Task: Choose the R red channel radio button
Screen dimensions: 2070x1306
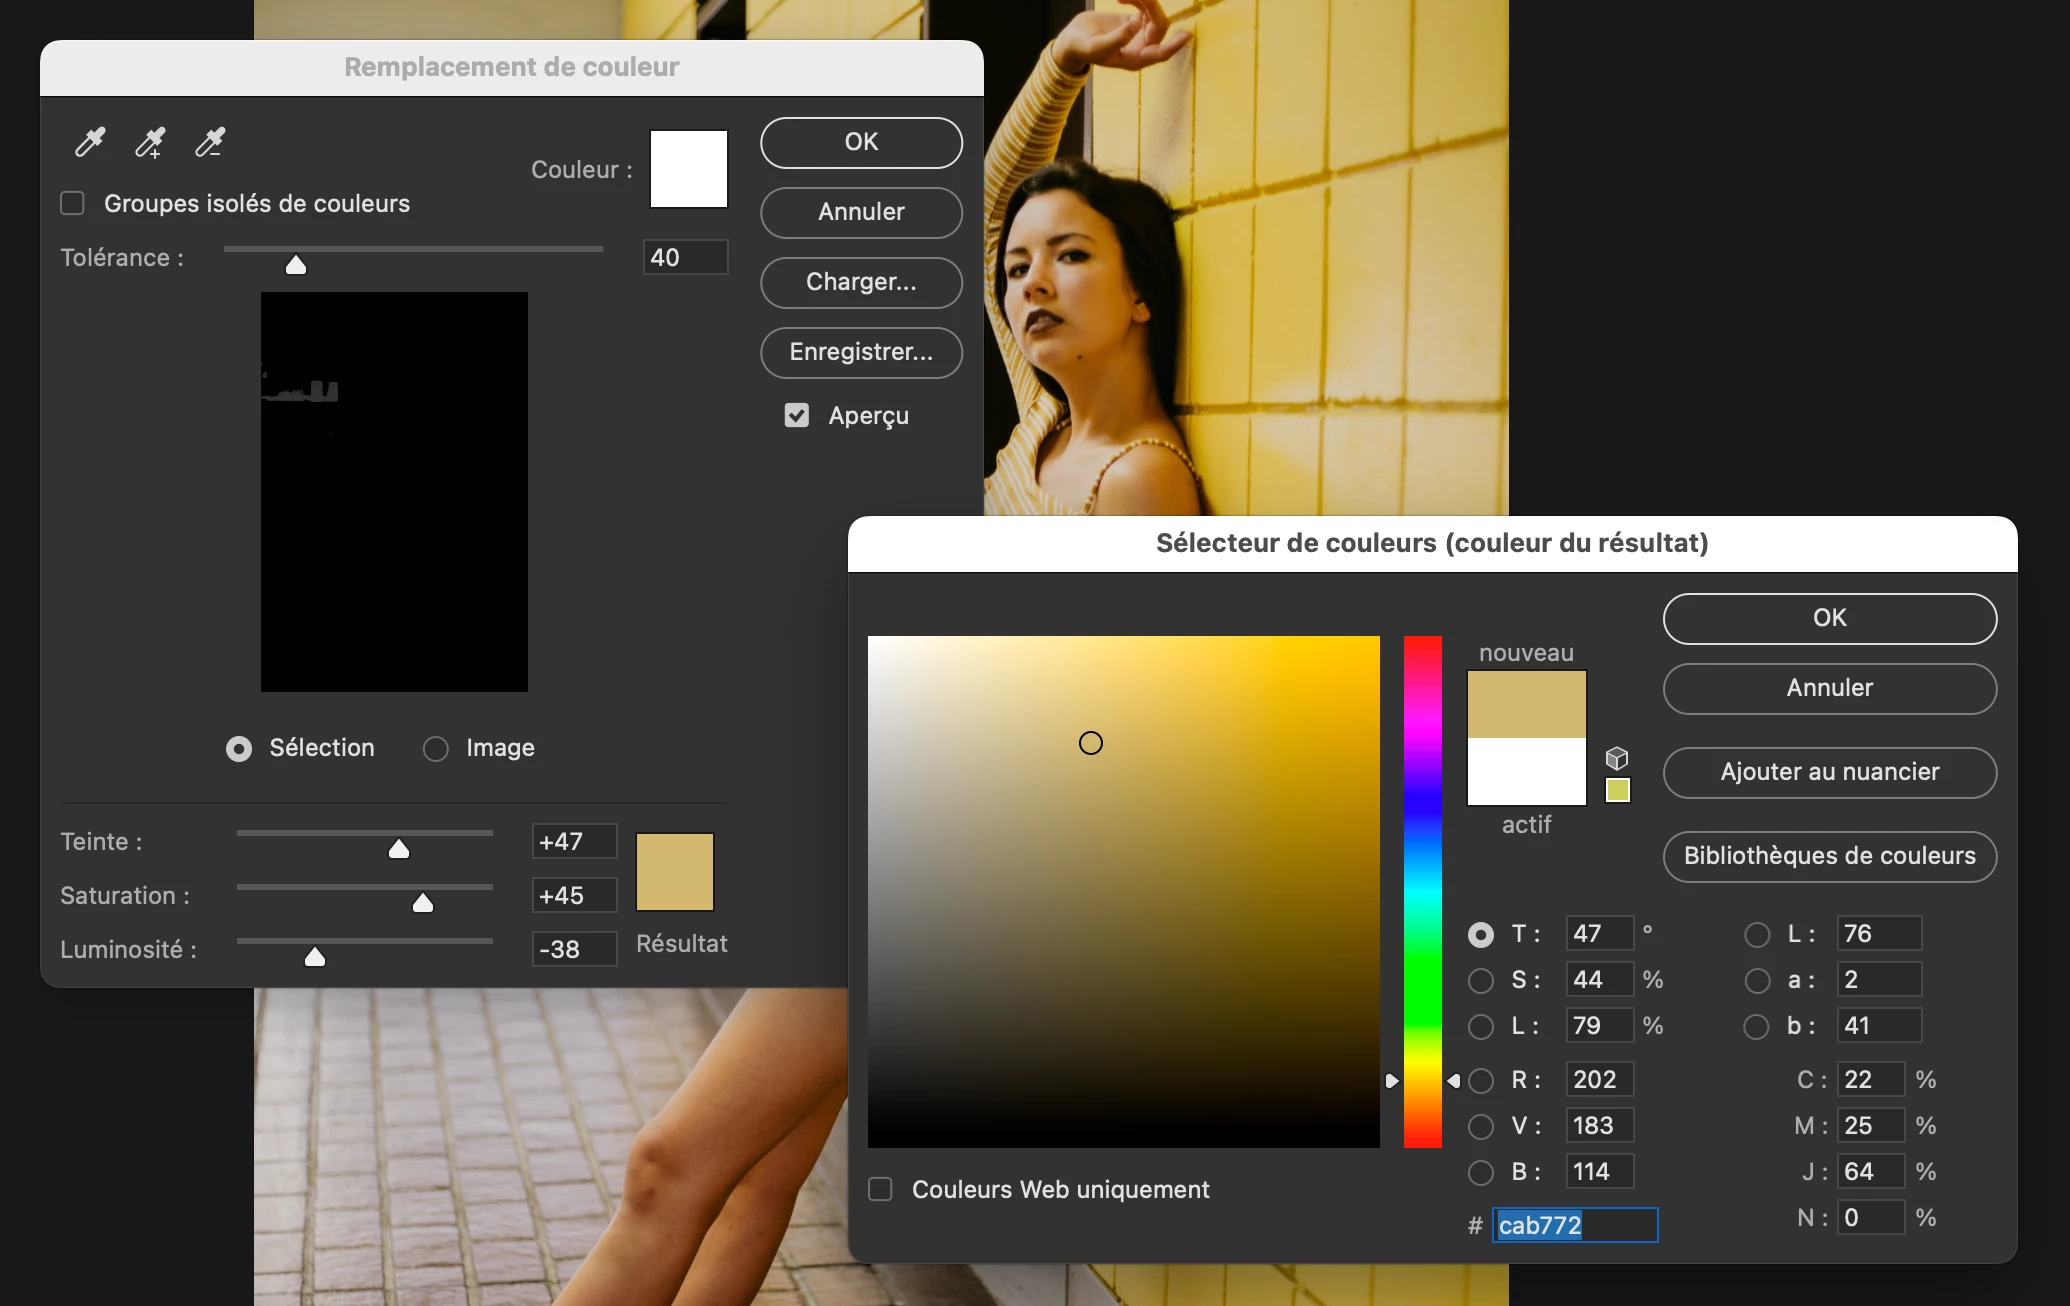Action: point(1481,1080)
